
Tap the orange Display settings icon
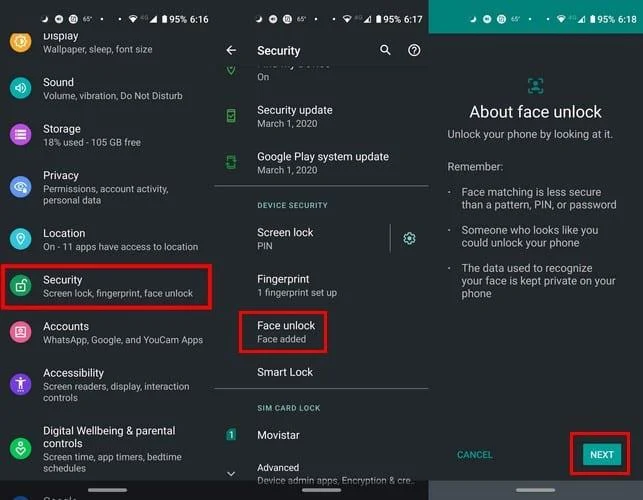tap(21, 42)
